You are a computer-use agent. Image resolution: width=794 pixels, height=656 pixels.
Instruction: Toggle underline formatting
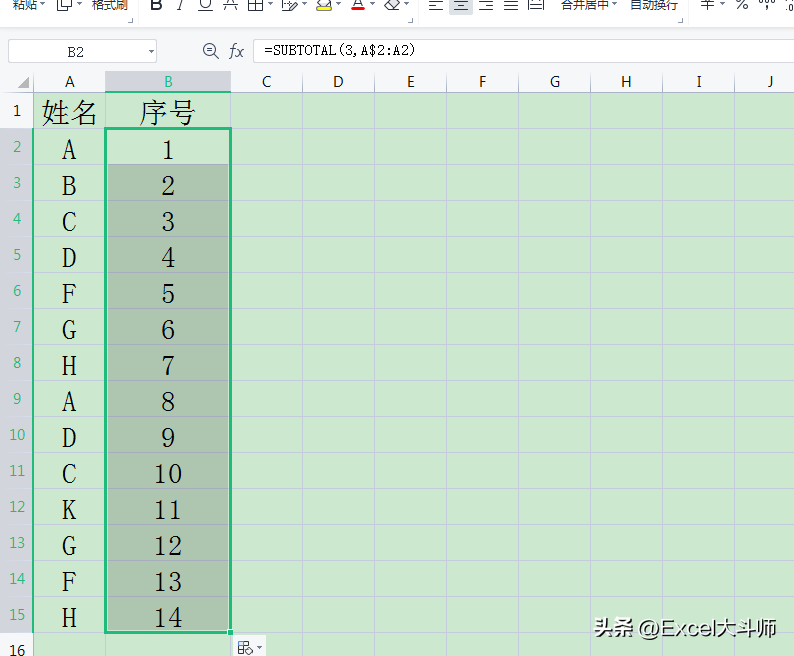(x=205, y=6)
